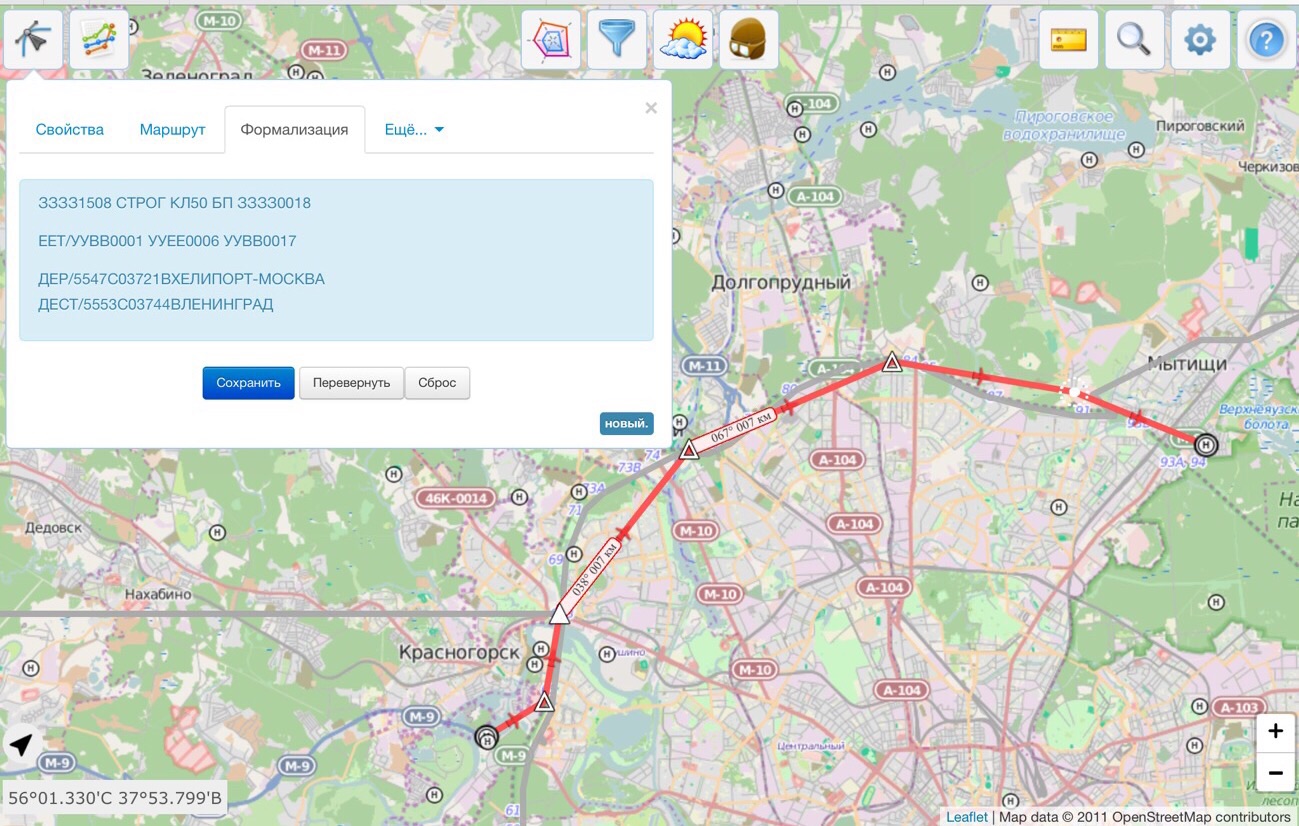Click the aircraft flight plan icon
1299x826 pixels.
click(33, 40)
